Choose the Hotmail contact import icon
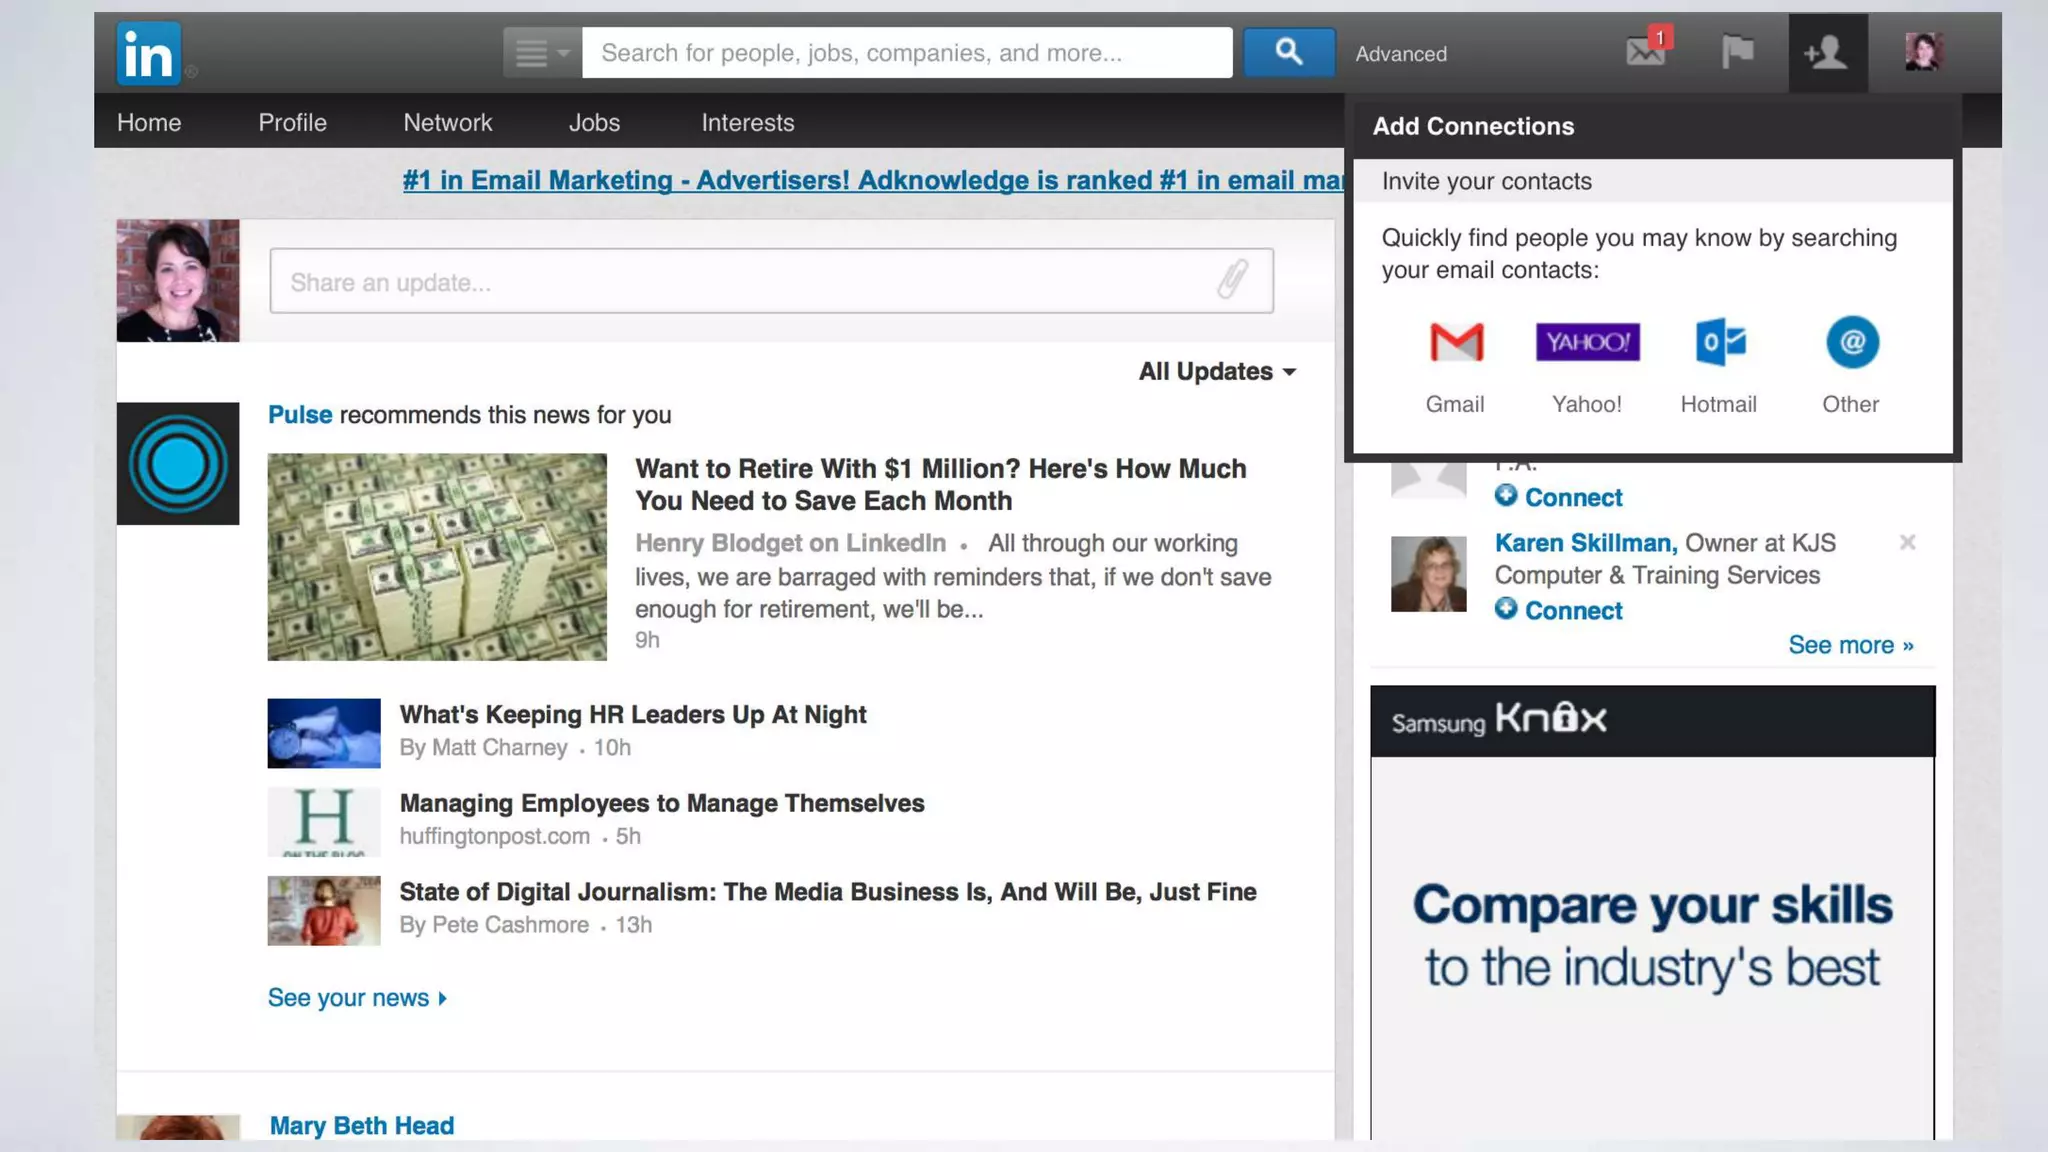 [1719, 343]
